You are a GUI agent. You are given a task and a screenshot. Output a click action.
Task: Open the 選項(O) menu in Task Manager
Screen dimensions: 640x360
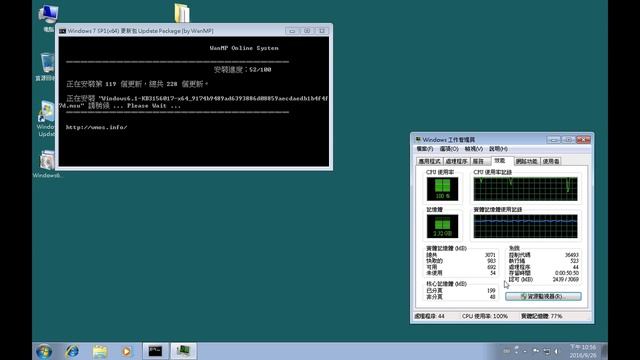[x=449, y=149]
